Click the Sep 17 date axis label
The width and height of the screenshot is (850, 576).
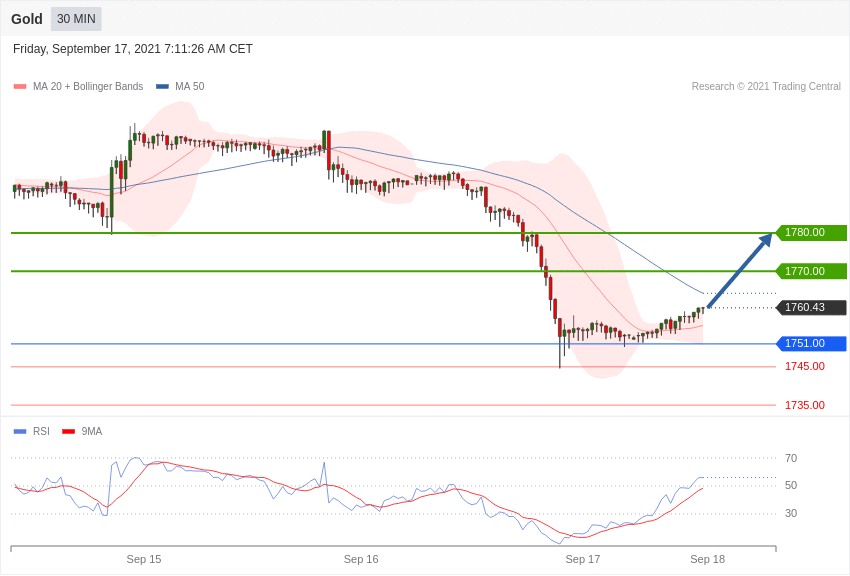pyautogui.click(x=583, y=559)
